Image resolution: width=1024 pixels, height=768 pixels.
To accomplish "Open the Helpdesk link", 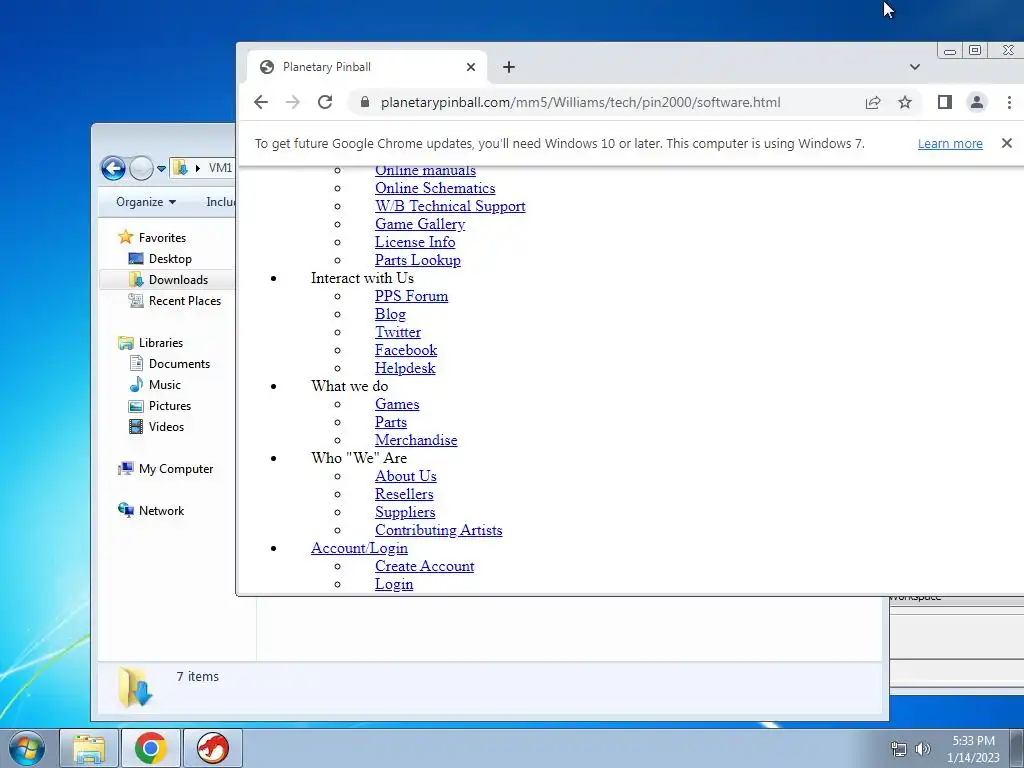I will click(x=405, y=368).
